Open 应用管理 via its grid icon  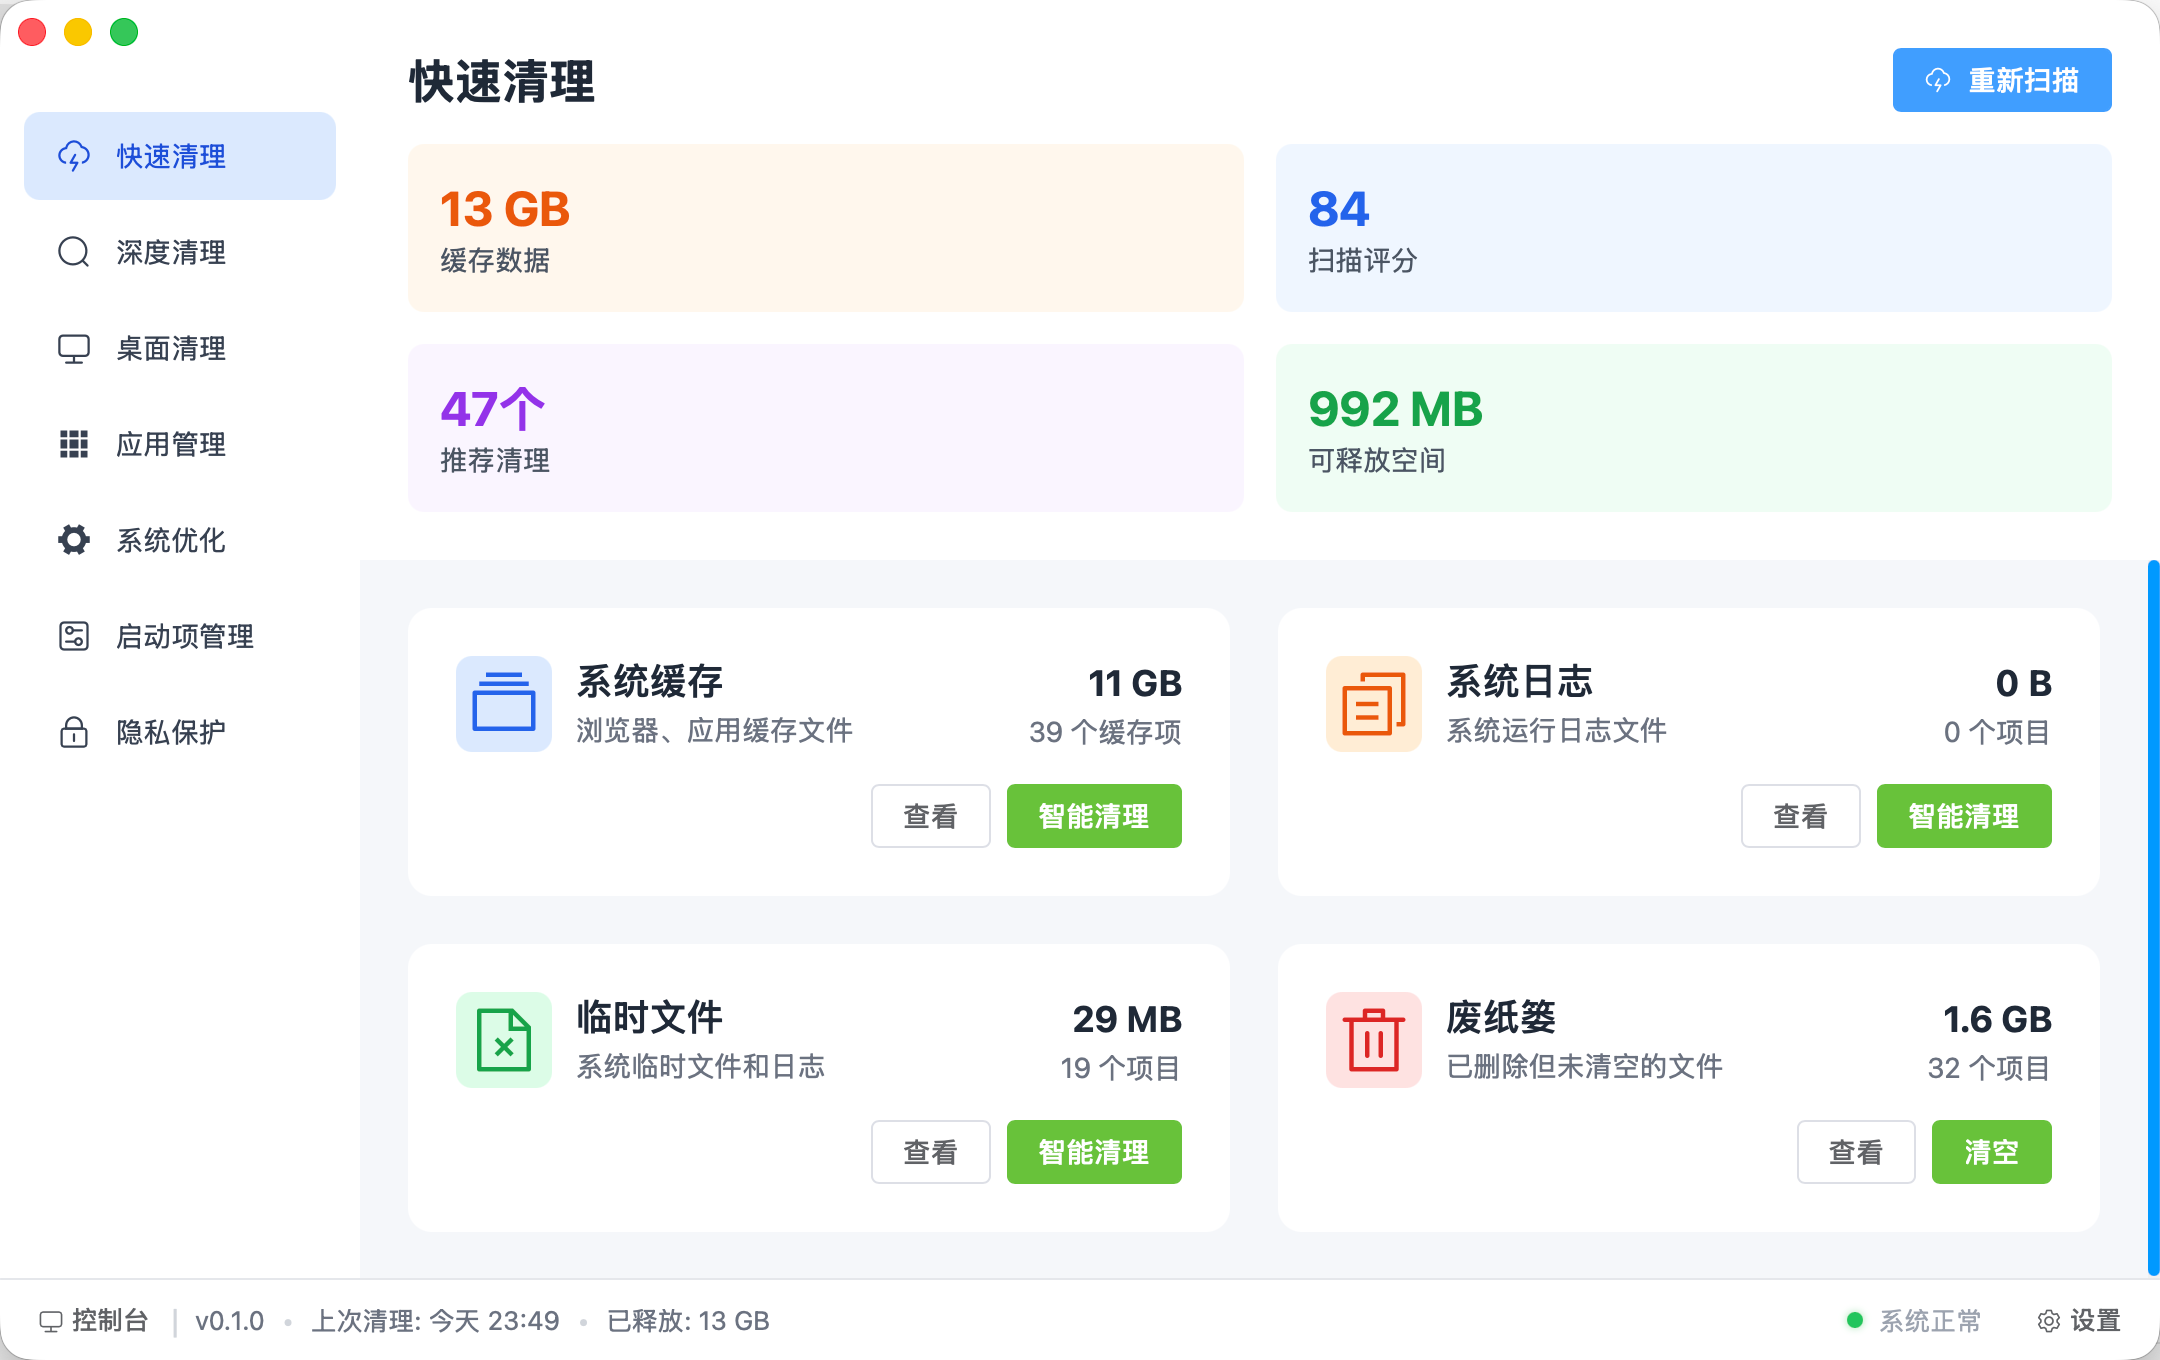point(74,444)
